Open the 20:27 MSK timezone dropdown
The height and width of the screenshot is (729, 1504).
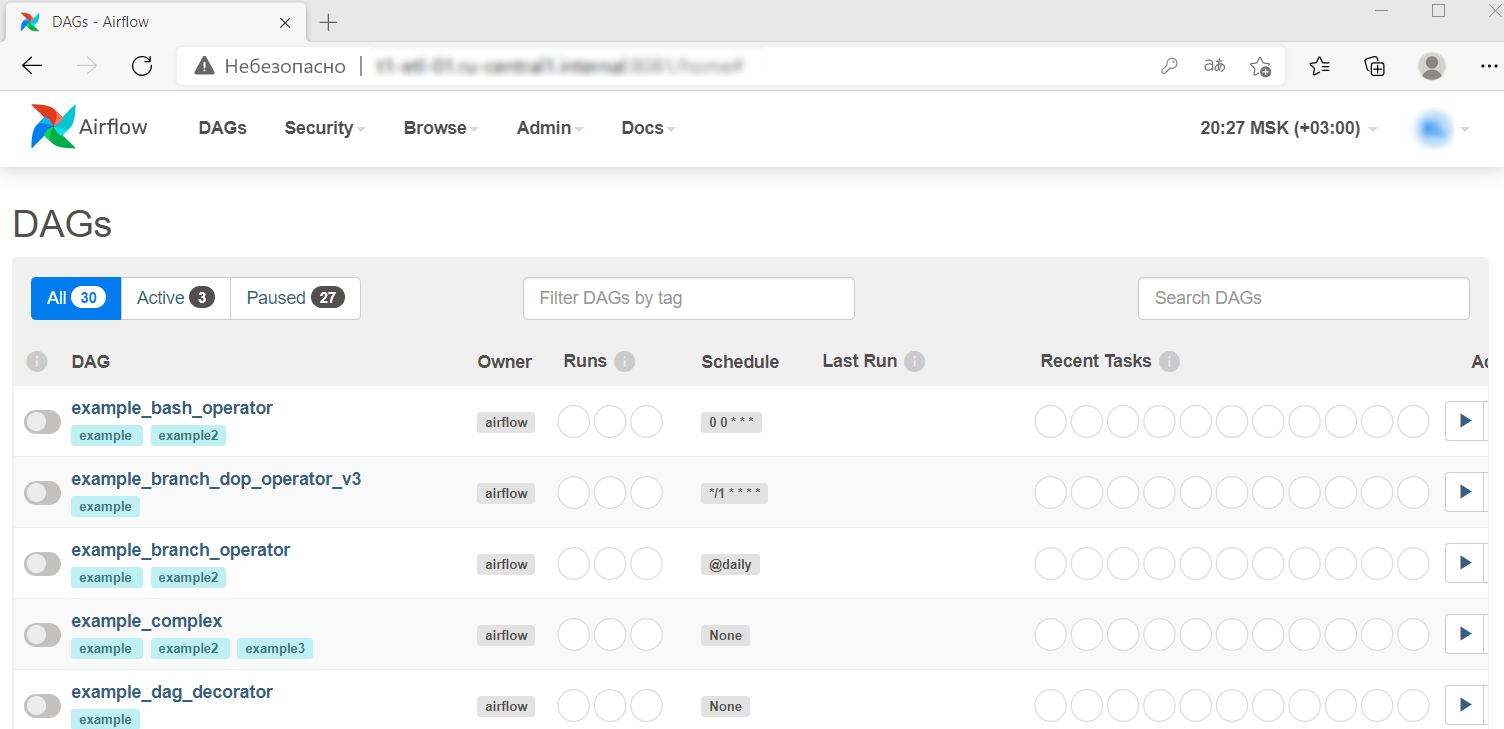point(1288,128)
